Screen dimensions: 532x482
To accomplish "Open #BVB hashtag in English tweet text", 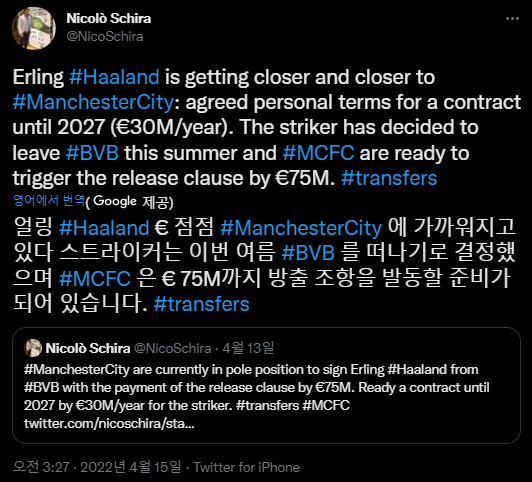I will click(x=92, y=153).
